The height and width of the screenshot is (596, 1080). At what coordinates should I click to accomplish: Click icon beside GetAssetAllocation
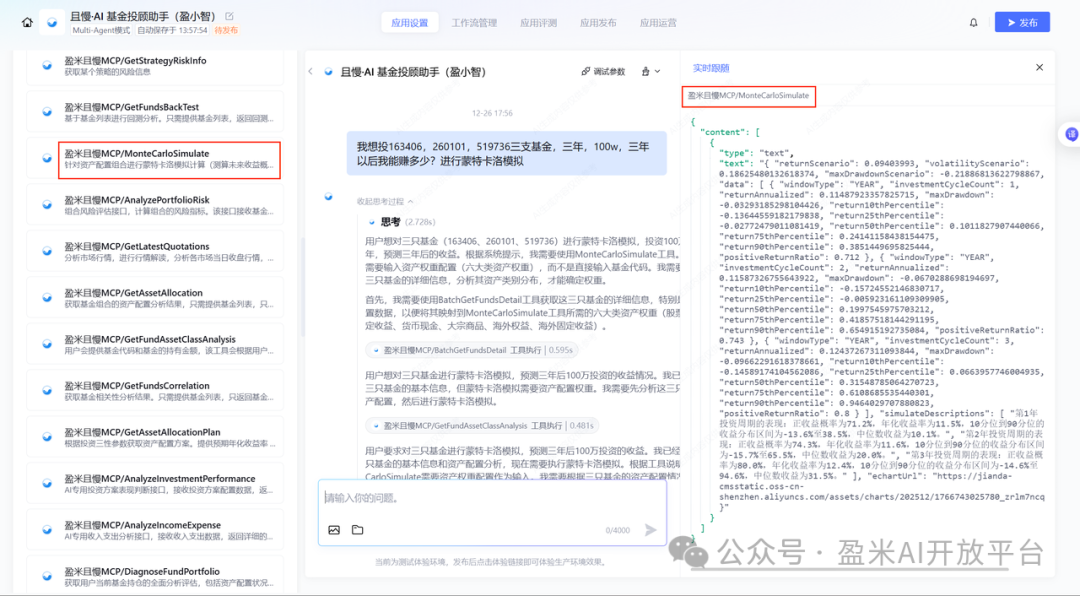tap(47, 298)
